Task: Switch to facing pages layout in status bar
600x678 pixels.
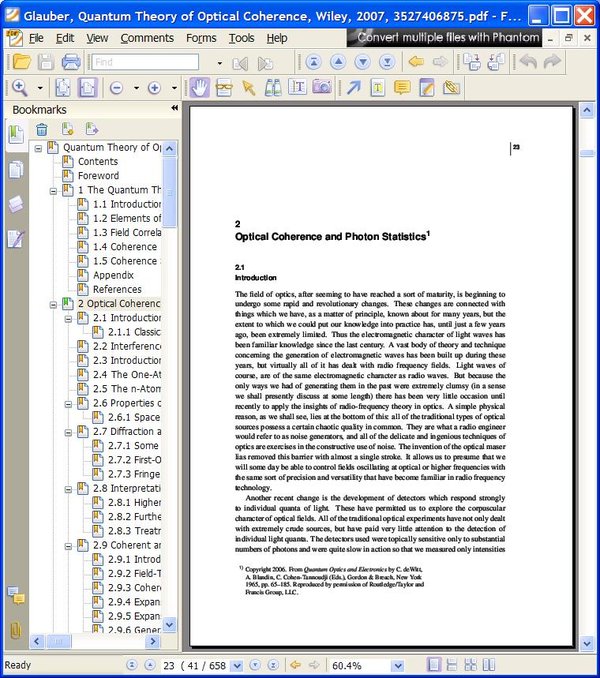Action: pos(489,665)
